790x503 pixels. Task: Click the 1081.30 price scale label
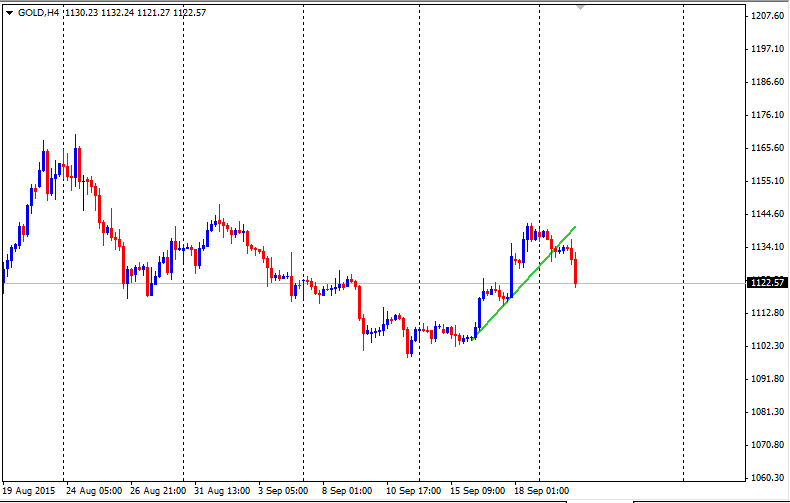pyautogui.click(x=767, y=412)
